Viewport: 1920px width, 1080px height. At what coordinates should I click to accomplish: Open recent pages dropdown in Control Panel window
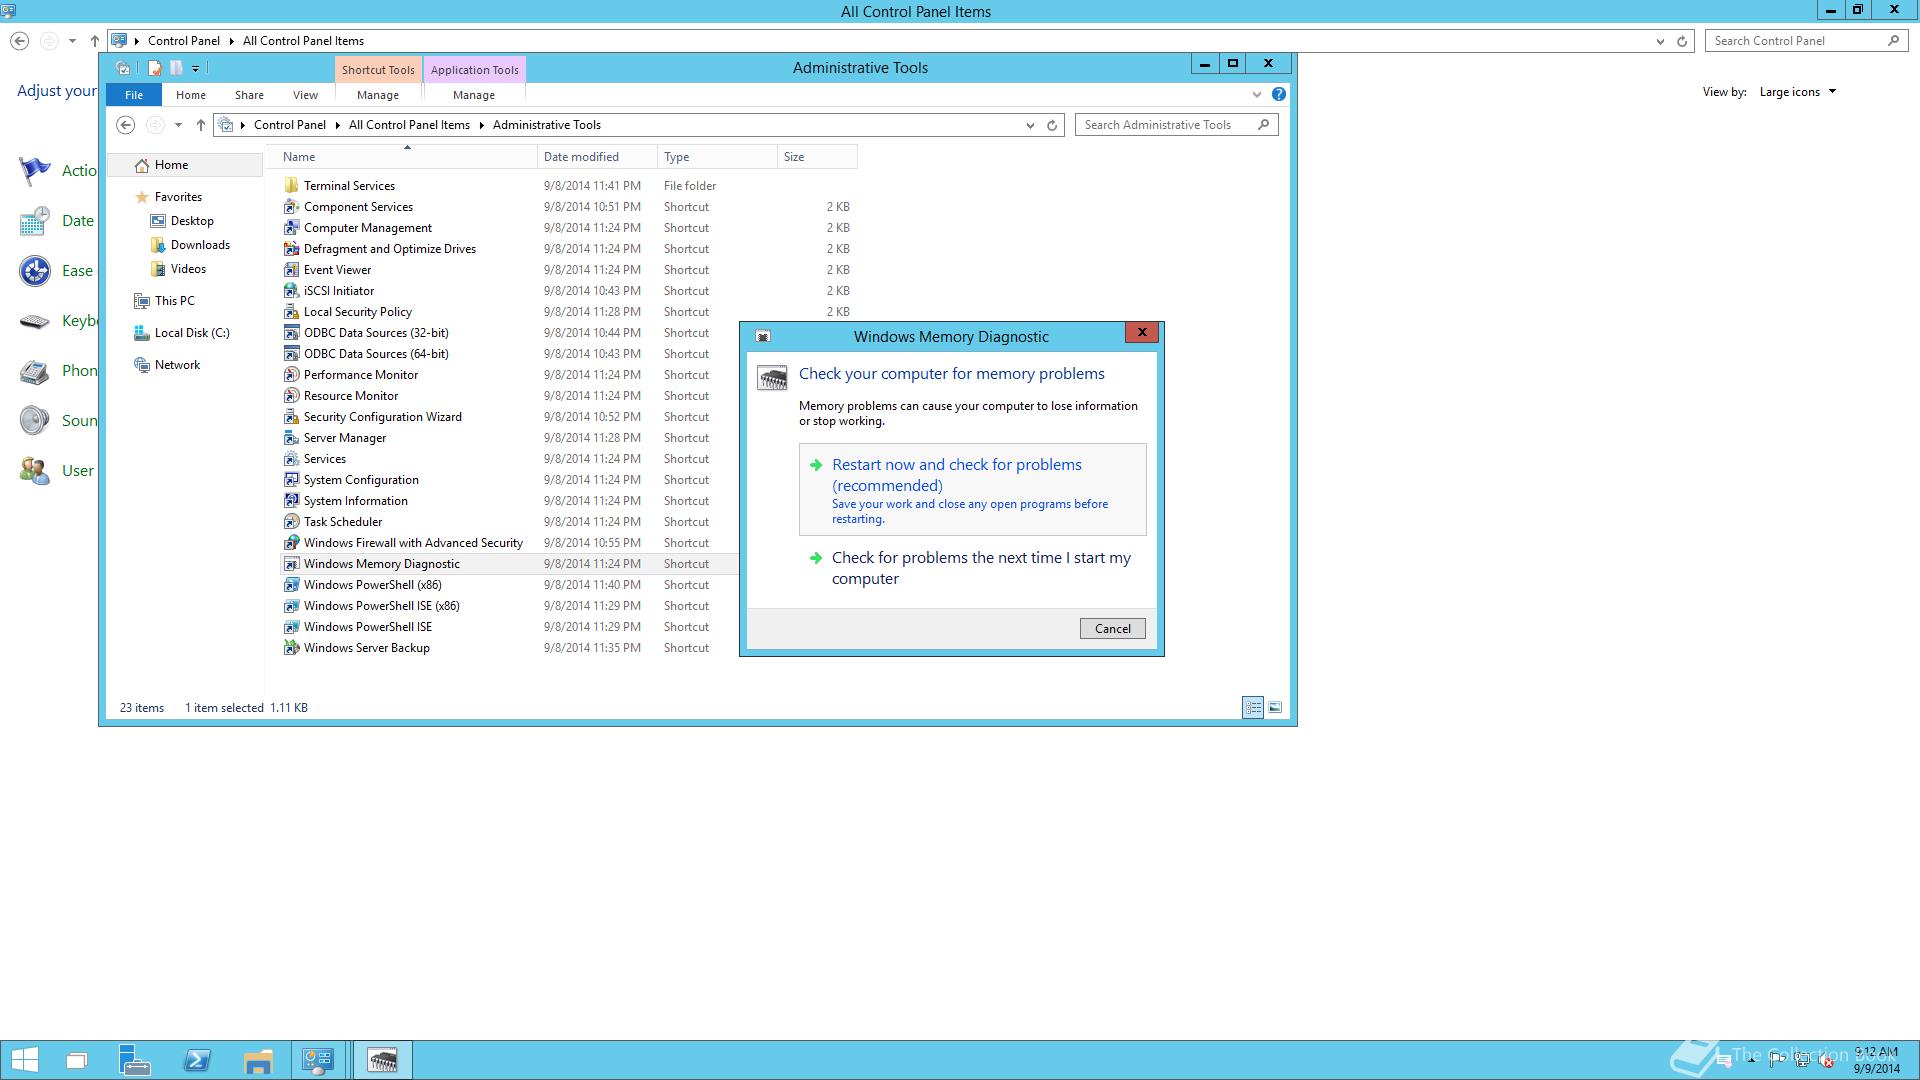(x=72, y=41)
